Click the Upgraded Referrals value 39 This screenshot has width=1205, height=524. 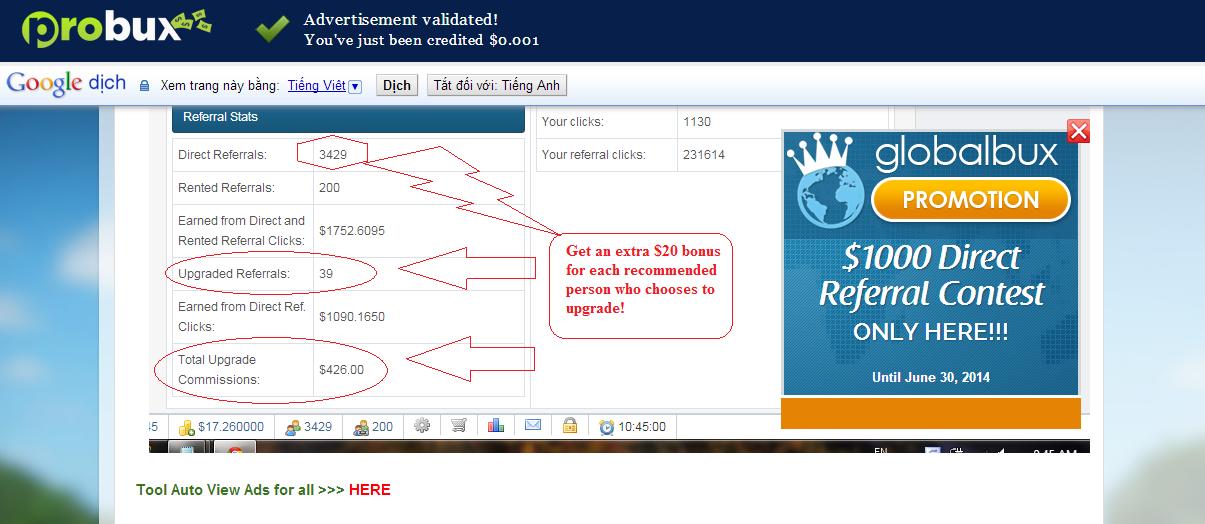coord(326,274)
